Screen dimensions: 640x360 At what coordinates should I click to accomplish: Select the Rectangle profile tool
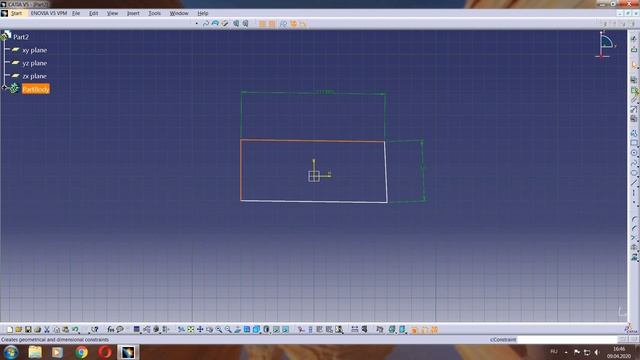coord(634,143)
